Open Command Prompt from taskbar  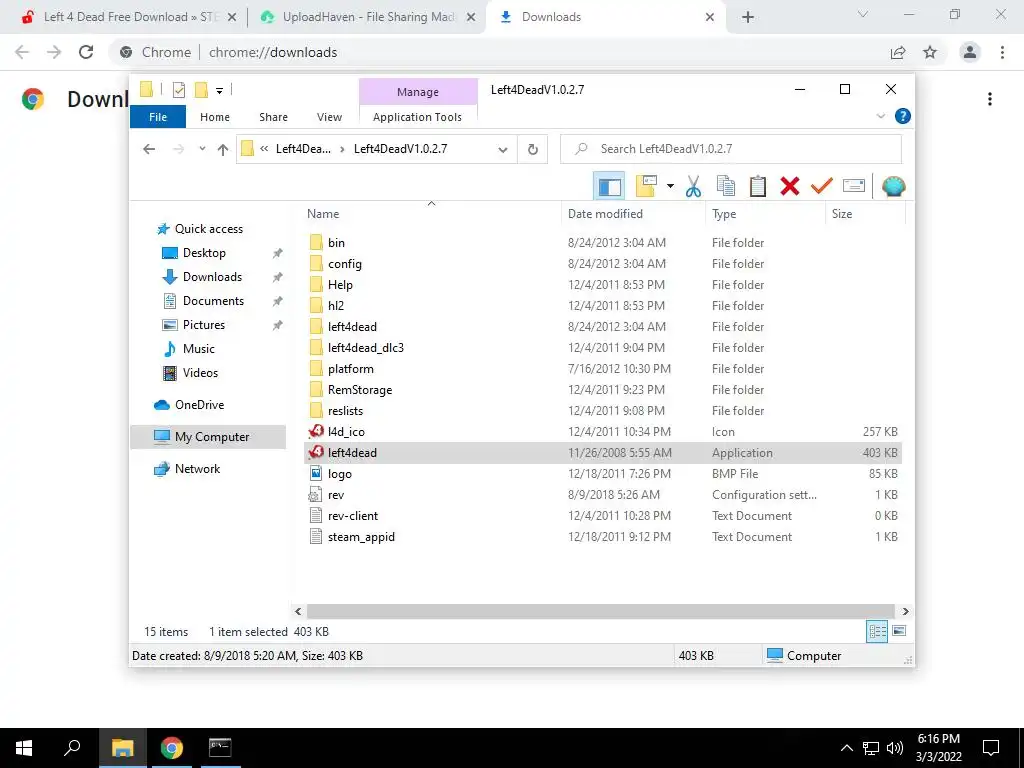click(220, 748)
